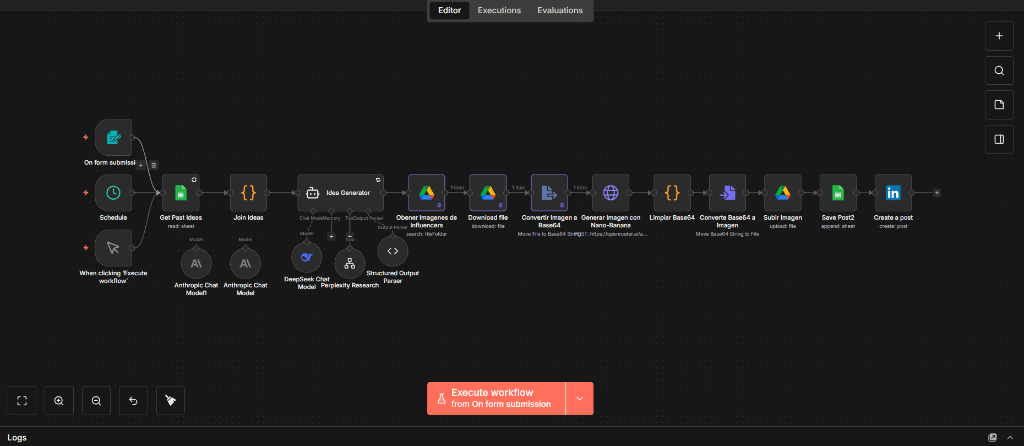Open the execute trigger selection chevron

click(579, 398)
